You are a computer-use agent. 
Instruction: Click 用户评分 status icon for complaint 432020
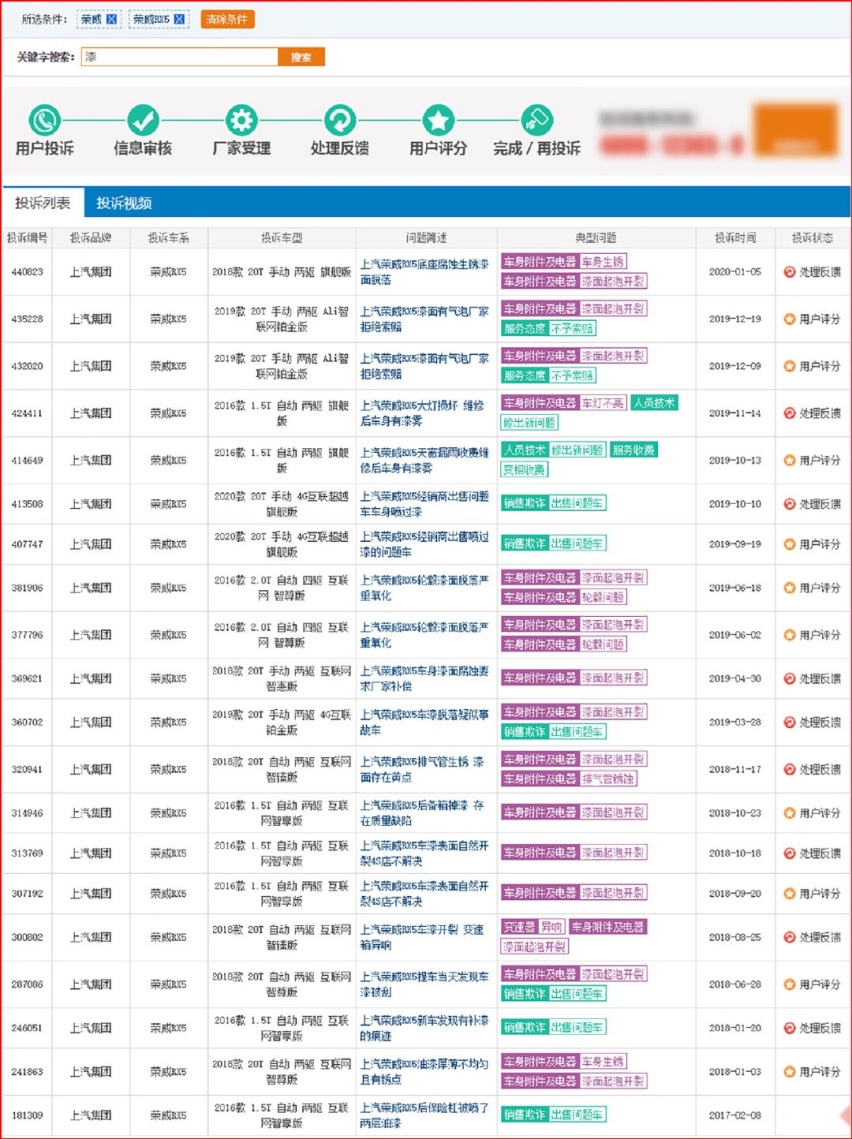tap(790, 366)
